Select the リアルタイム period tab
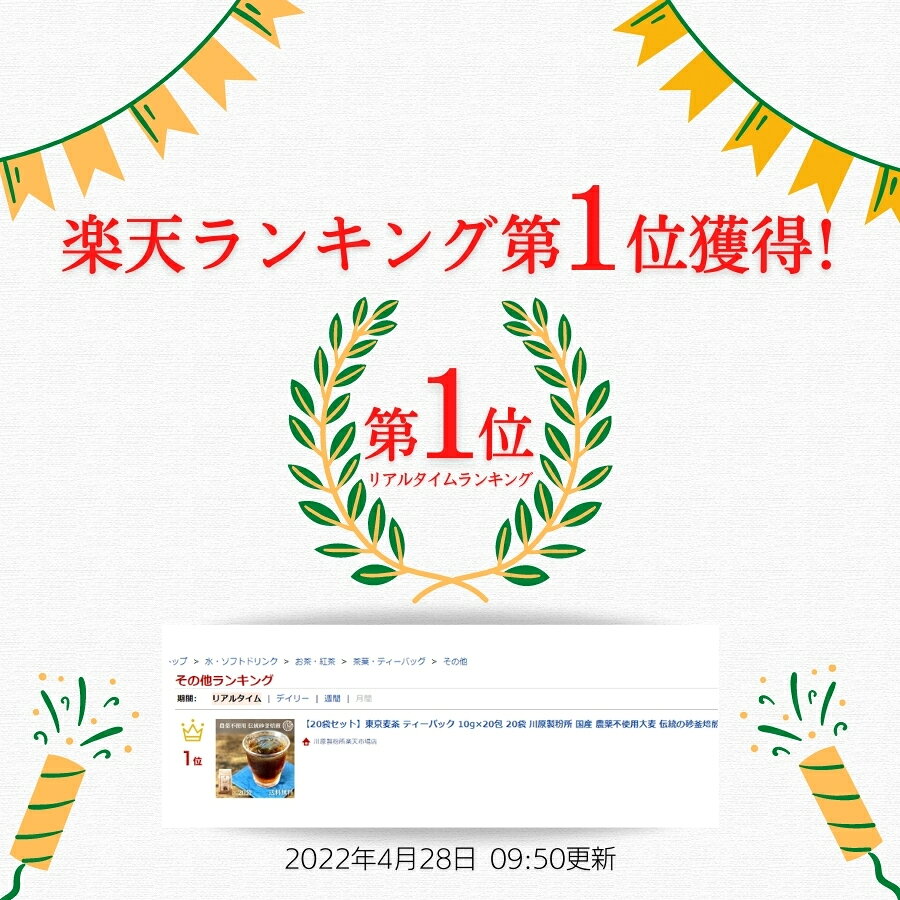This screenshot has width=900, height=900. [236, 699]
